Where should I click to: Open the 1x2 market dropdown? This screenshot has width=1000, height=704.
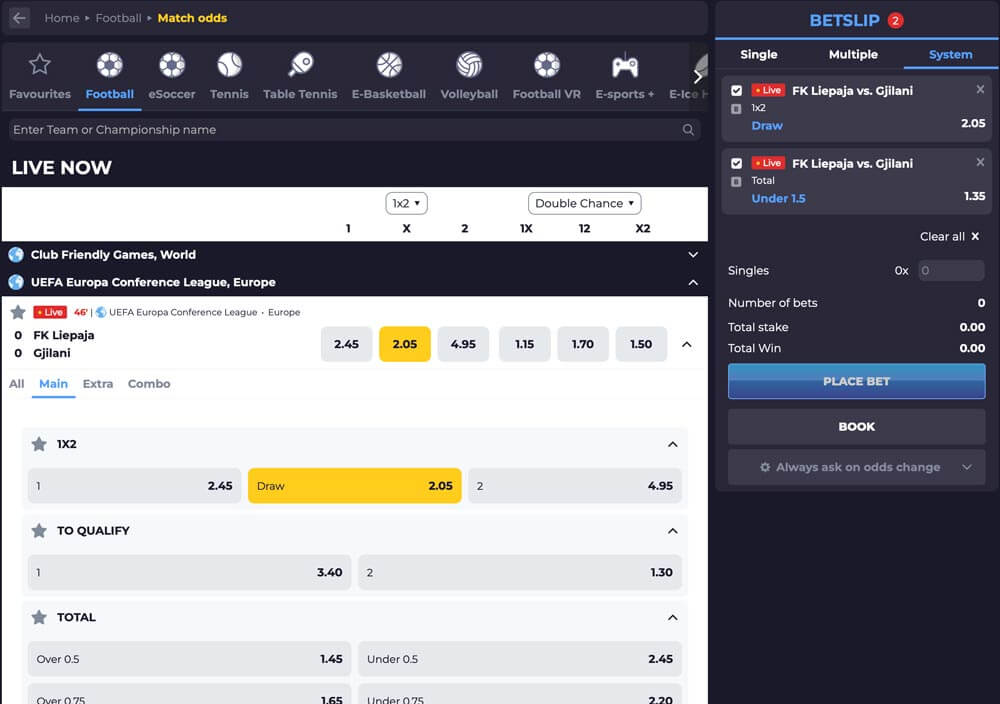point(406,203)
